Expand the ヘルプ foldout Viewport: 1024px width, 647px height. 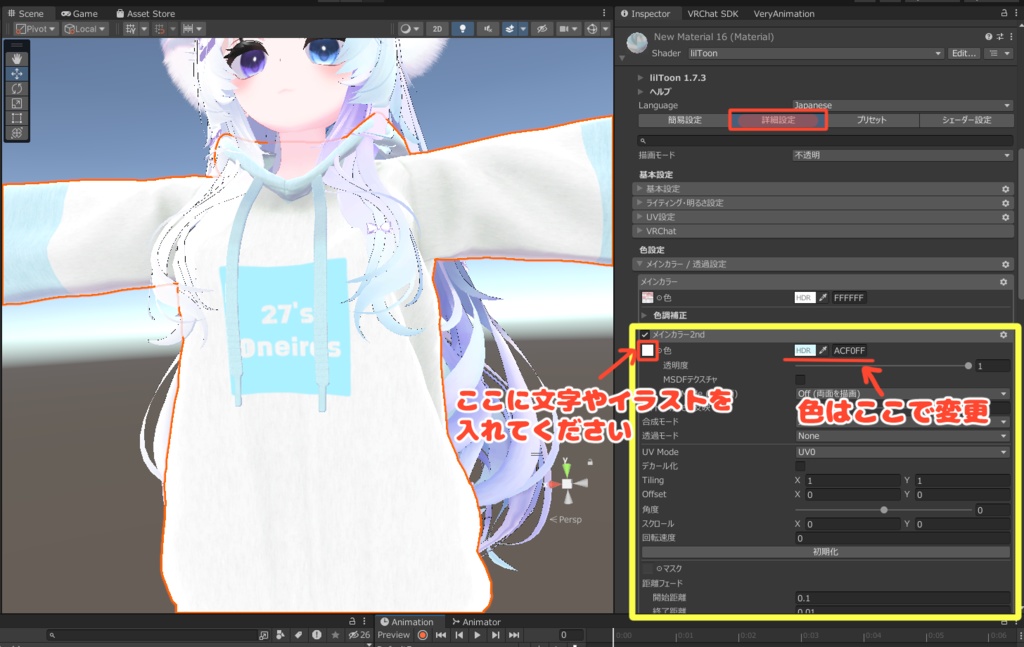(641, 91)
